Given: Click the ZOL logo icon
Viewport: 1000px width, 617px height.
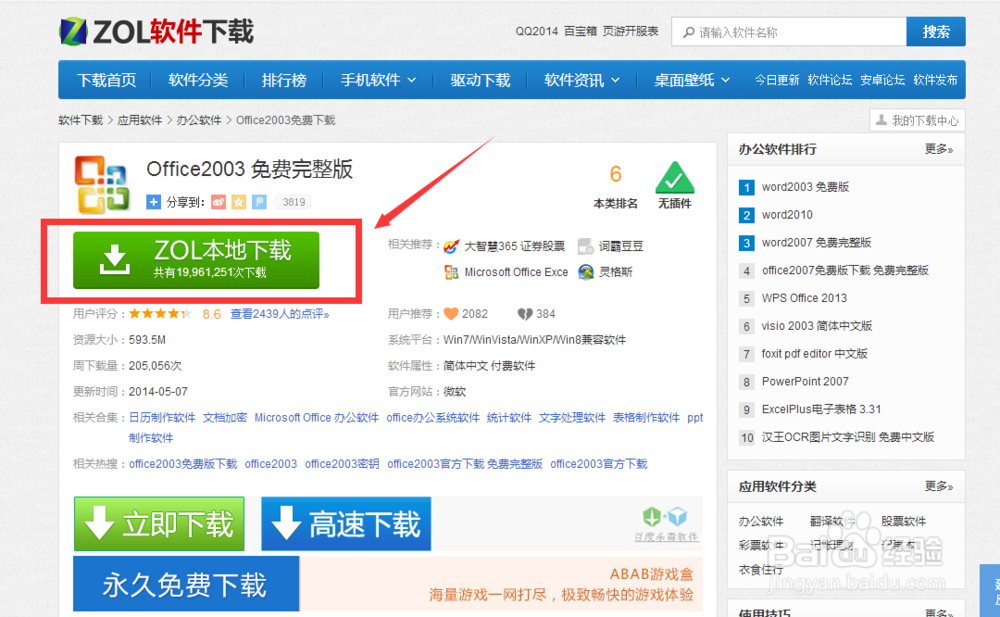Looking at the screenshot, I should click(x=73, y=31).
